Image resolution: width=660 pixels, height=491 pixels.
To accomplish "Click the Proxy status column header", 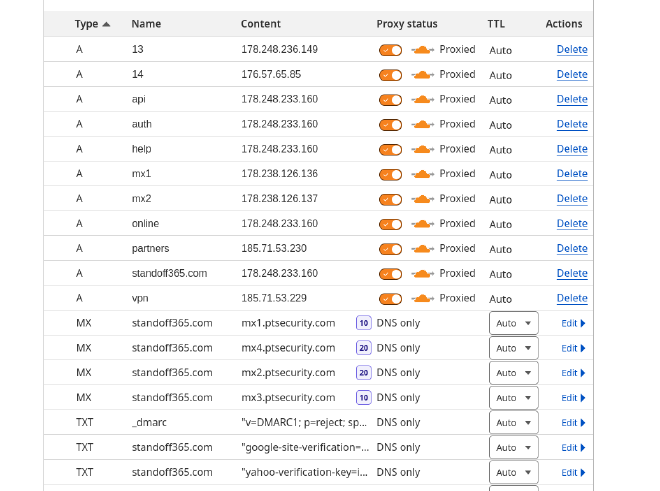I will pos(407,24).
